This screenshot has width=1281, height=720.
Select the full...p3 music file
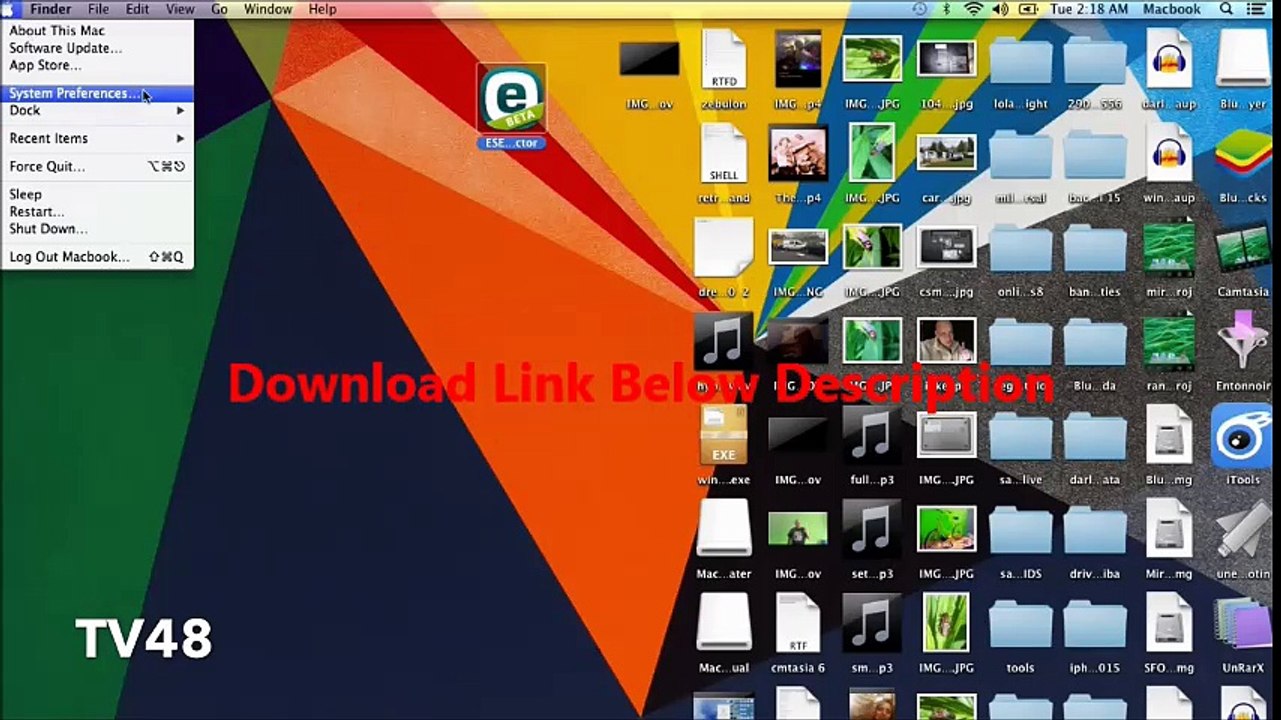coord(871,436)
